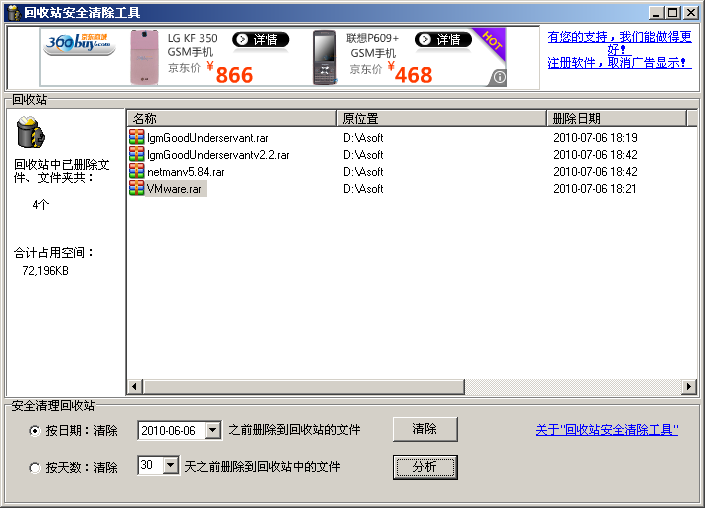Open the 关于"回收站安全清除工具" link
705x508 pixels.
pos(606,430)
